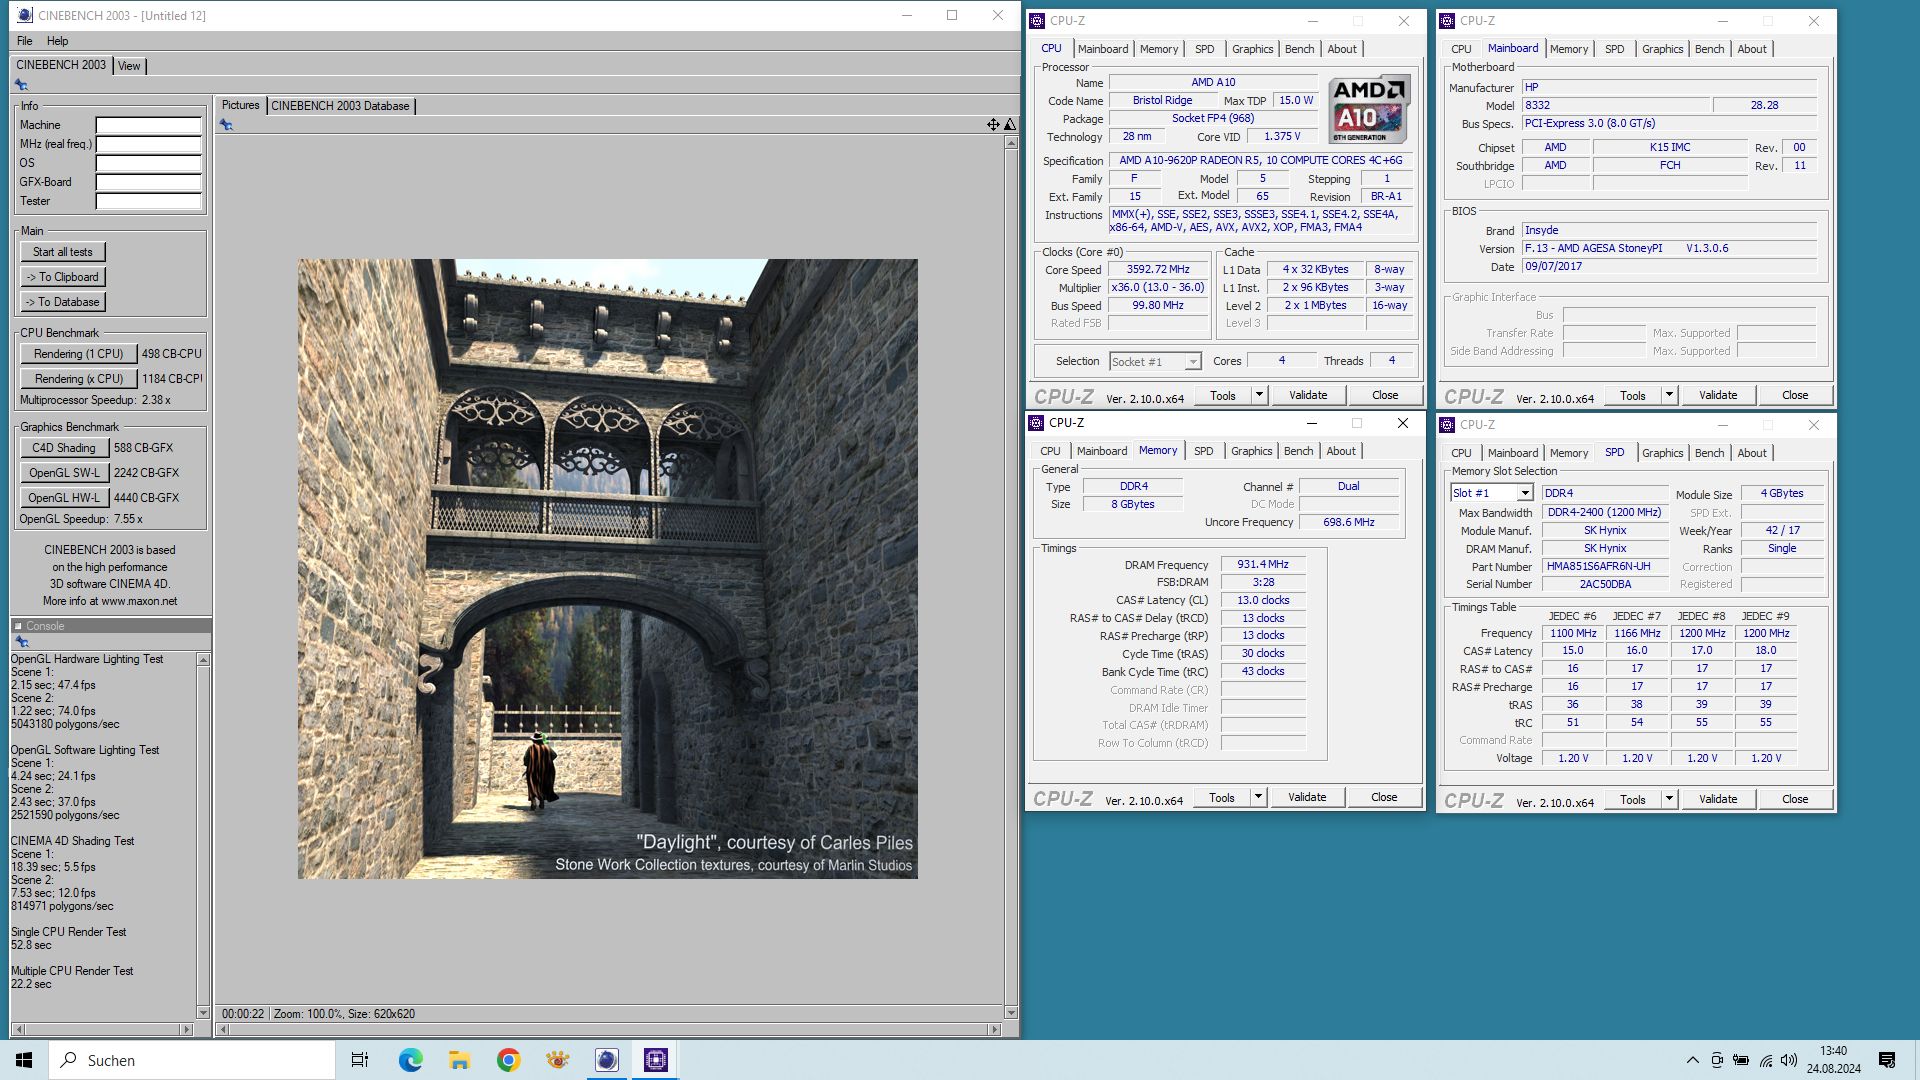Click the CINEBENCH title bar icon

25,15
